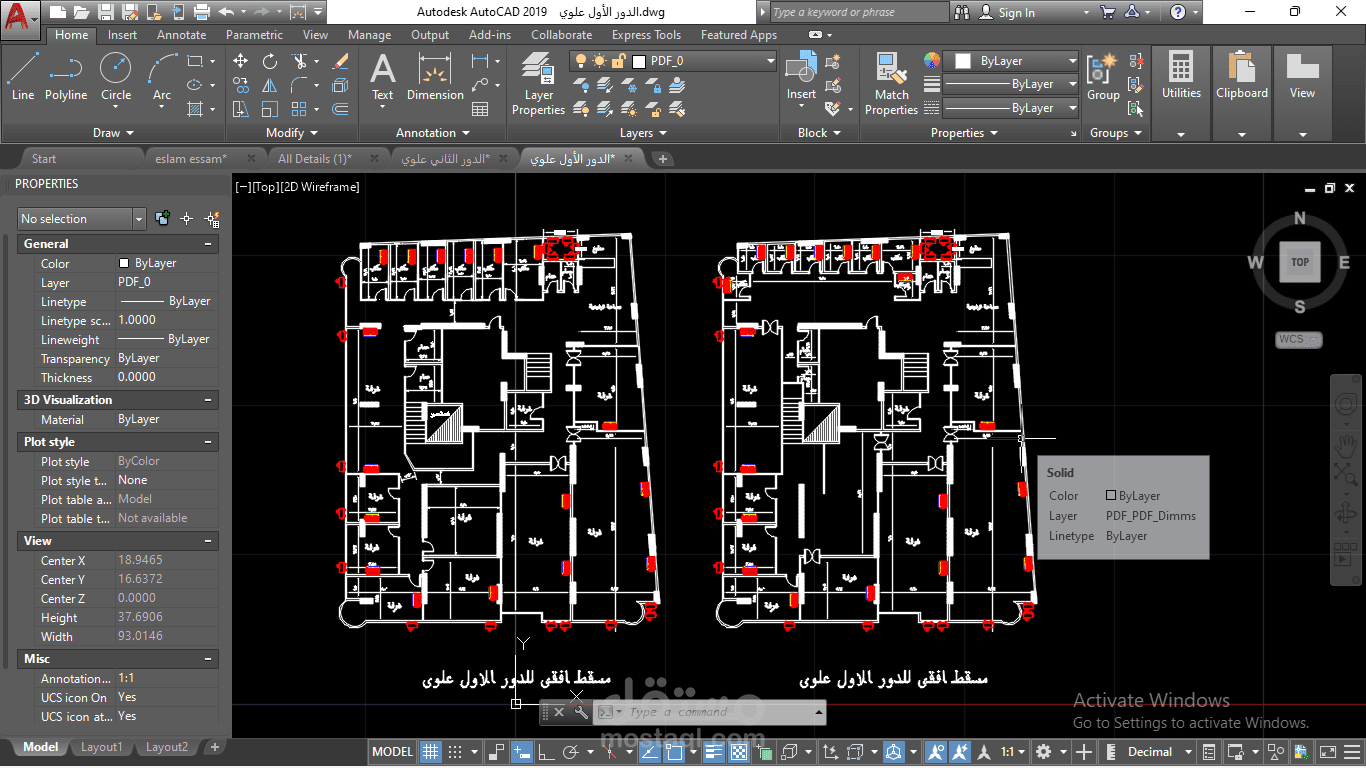This screenshot has width=1366, height=768.
Task: Click the Group tool icon
Action: pos(1103,77)
